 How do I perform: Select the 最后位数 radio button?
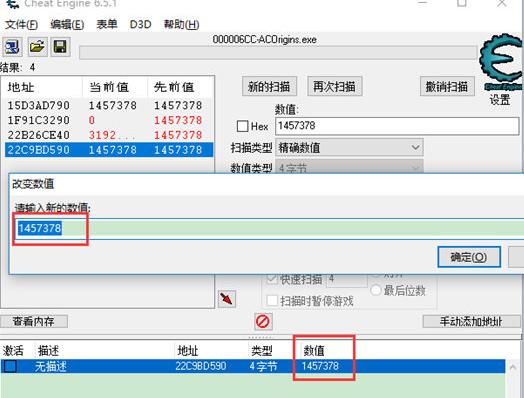coord(376,290)
